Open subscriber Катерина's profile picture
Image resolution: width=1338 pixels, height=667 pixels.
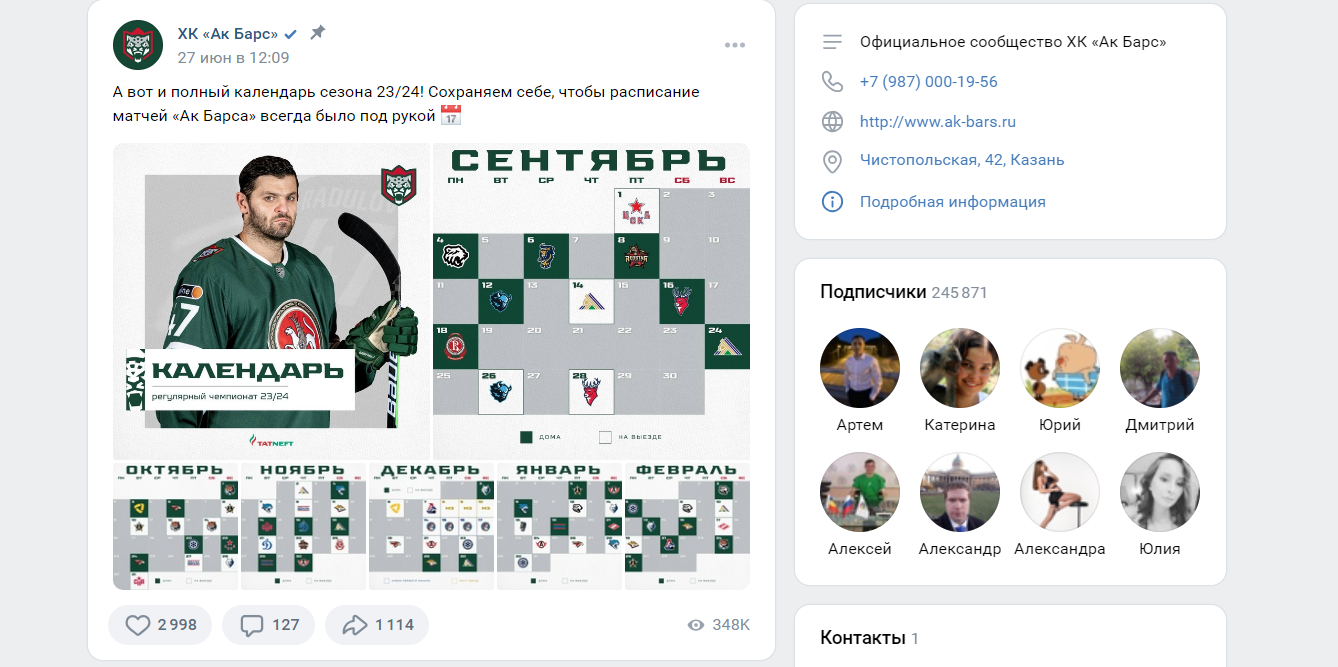pos(960,368)
